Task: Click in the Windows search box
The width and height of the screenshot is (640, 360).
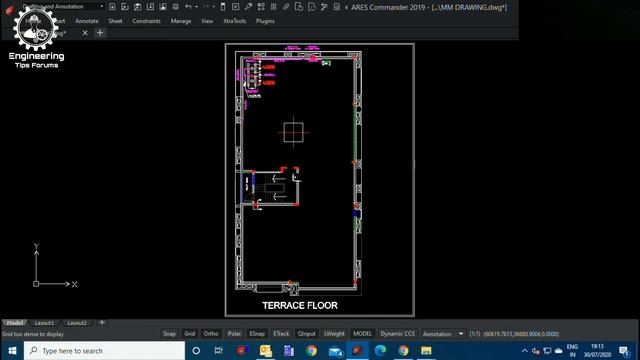Action: (104, 351)
